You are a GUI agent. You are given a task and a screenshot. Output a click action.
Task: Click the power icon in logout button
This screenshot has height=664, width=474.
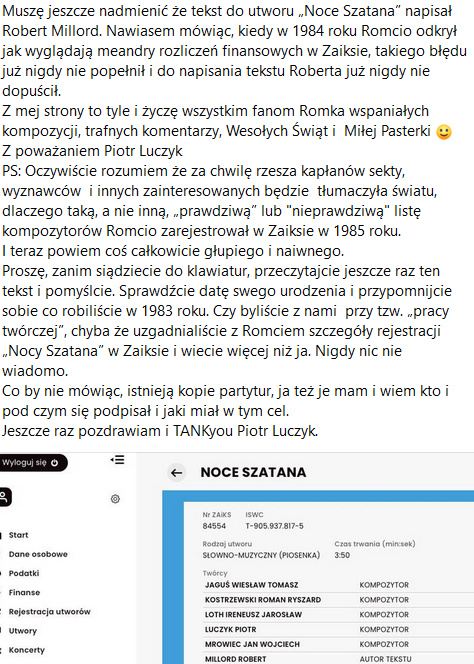tap(54, 463)
